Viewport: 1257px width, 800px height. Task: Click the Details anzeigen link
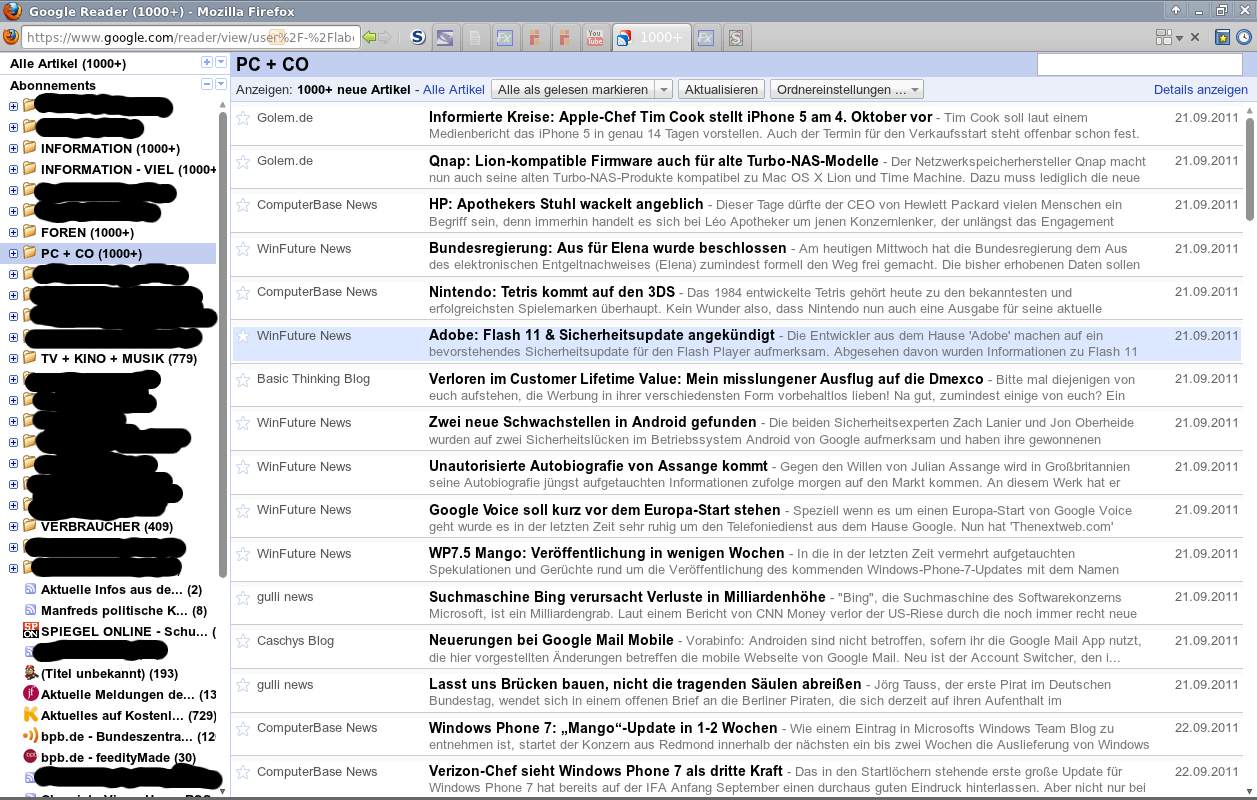coord(1201,90)
